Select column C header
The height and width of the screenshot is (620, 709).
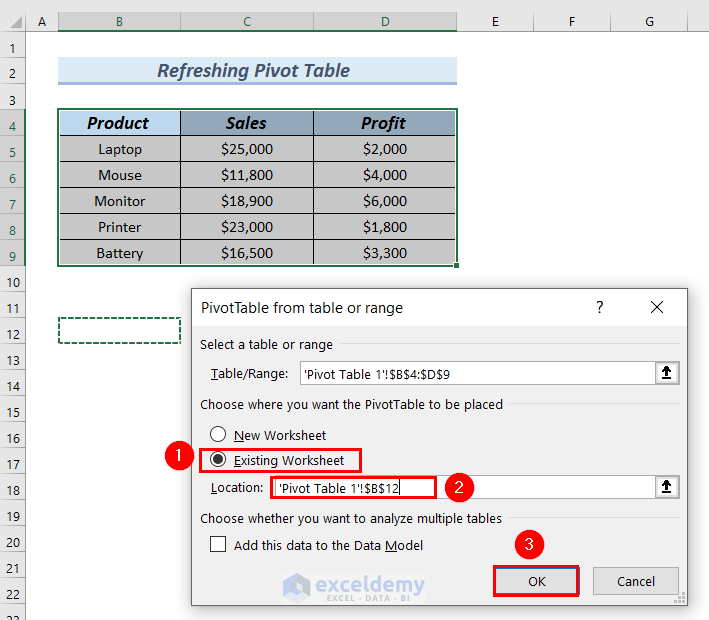click(x=246, y=21)
